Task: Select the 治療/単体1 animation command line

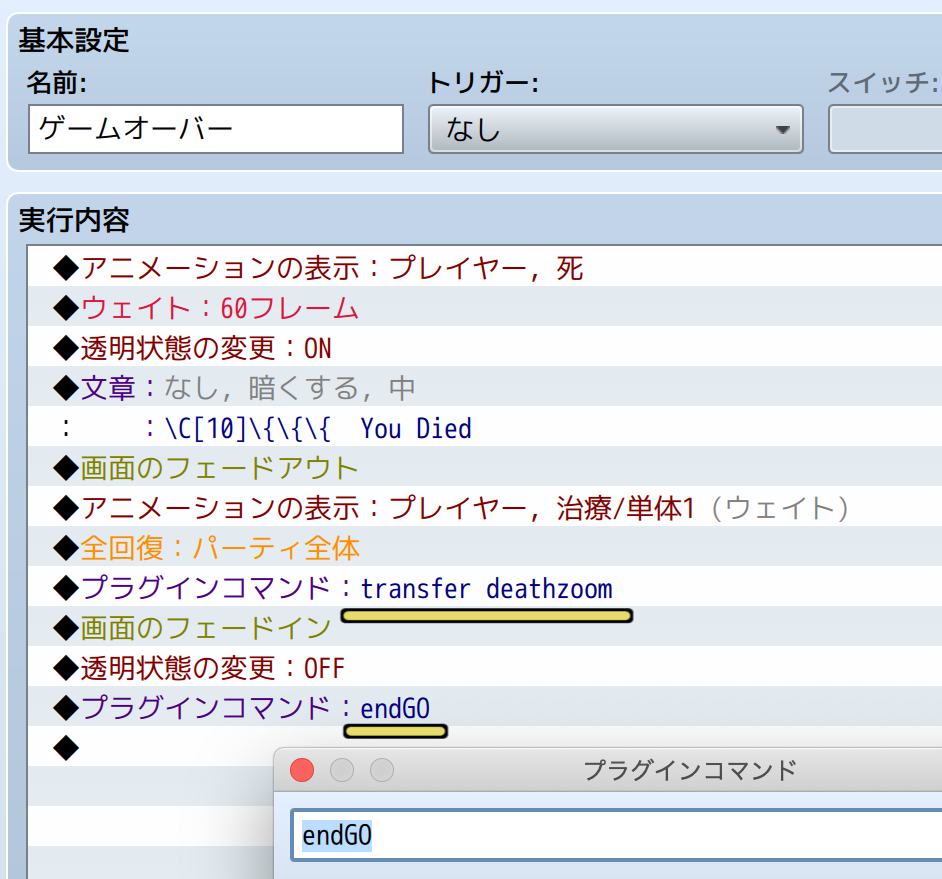Action: pyautogui.click(x=465, y=508)
